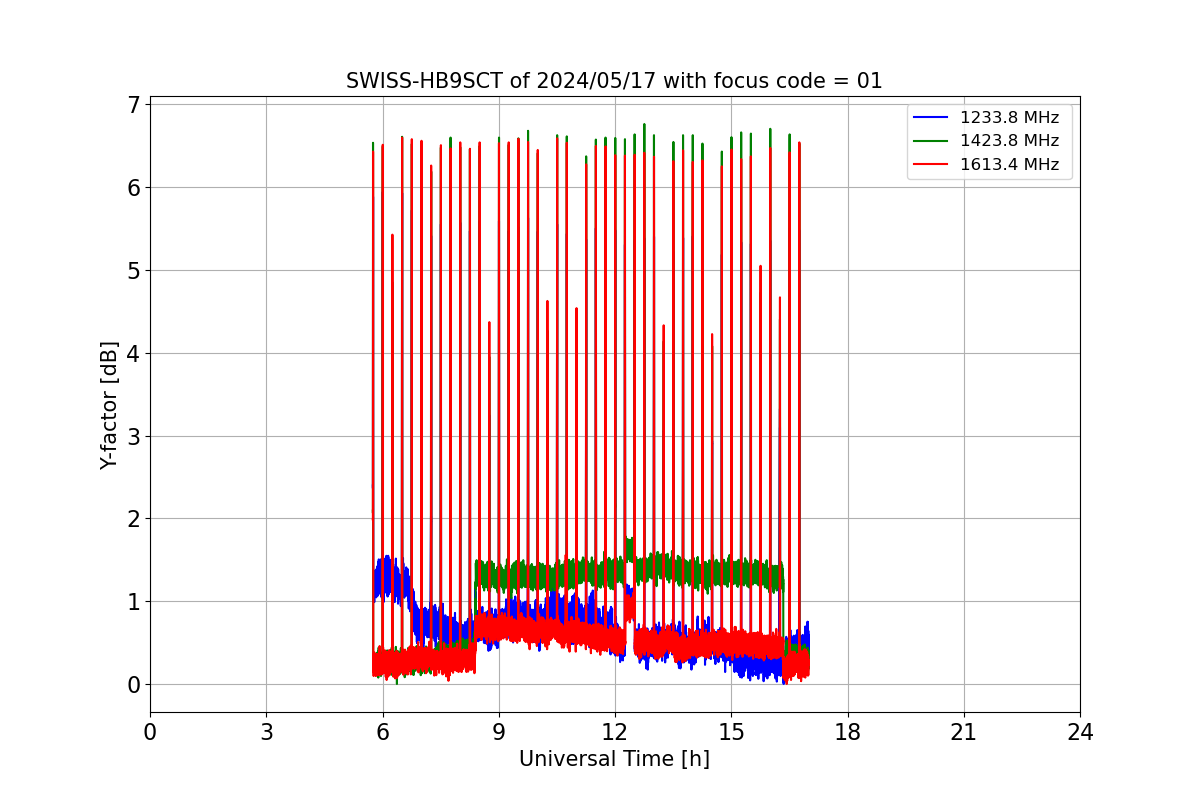The height and width of the screenshot is (800, 1200).
Task: Click x-axis tick label 24
Action: click(x=1080, y=732)
